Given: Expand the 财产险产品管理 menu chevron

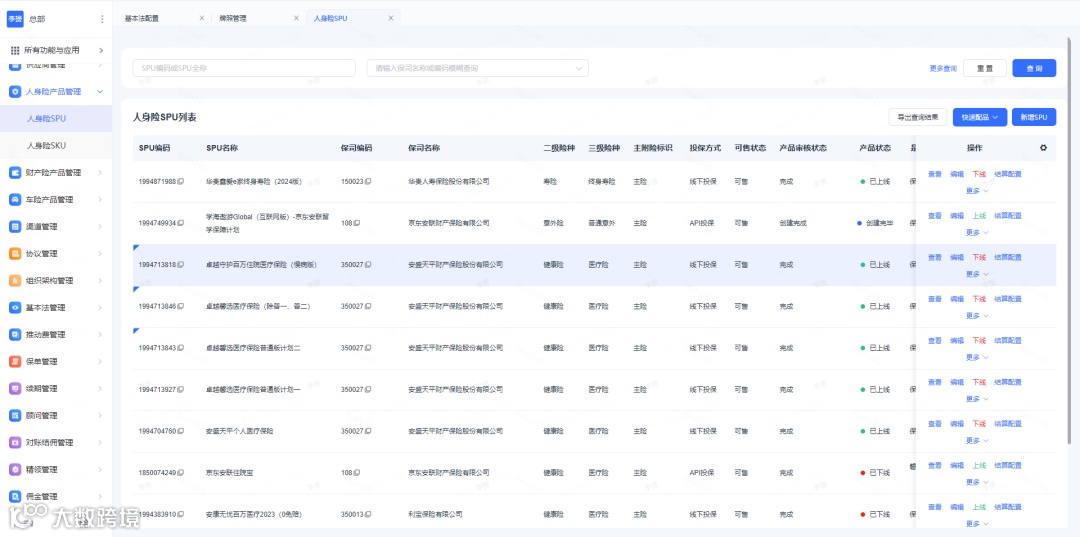Looking at the screenshot, I should [x=100, y=173].
